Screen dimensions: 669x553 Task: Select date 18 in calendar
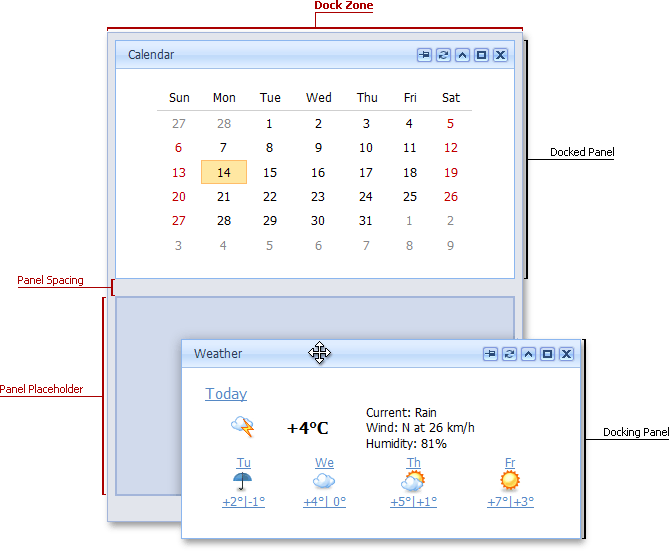pos(410,172)
